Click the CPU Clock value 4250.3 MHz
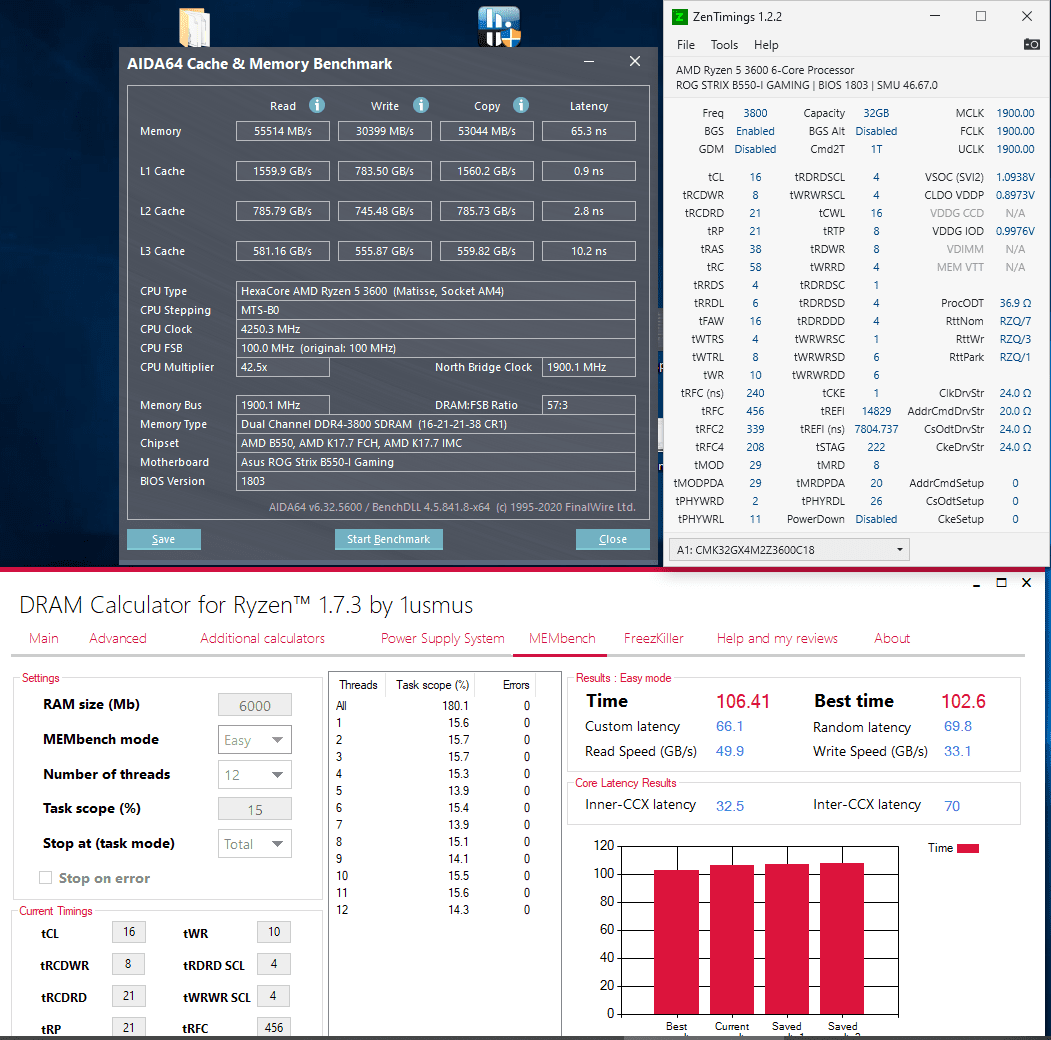Image resolution: width=1051 pixels, height=1040 pixels. point(436,329)
